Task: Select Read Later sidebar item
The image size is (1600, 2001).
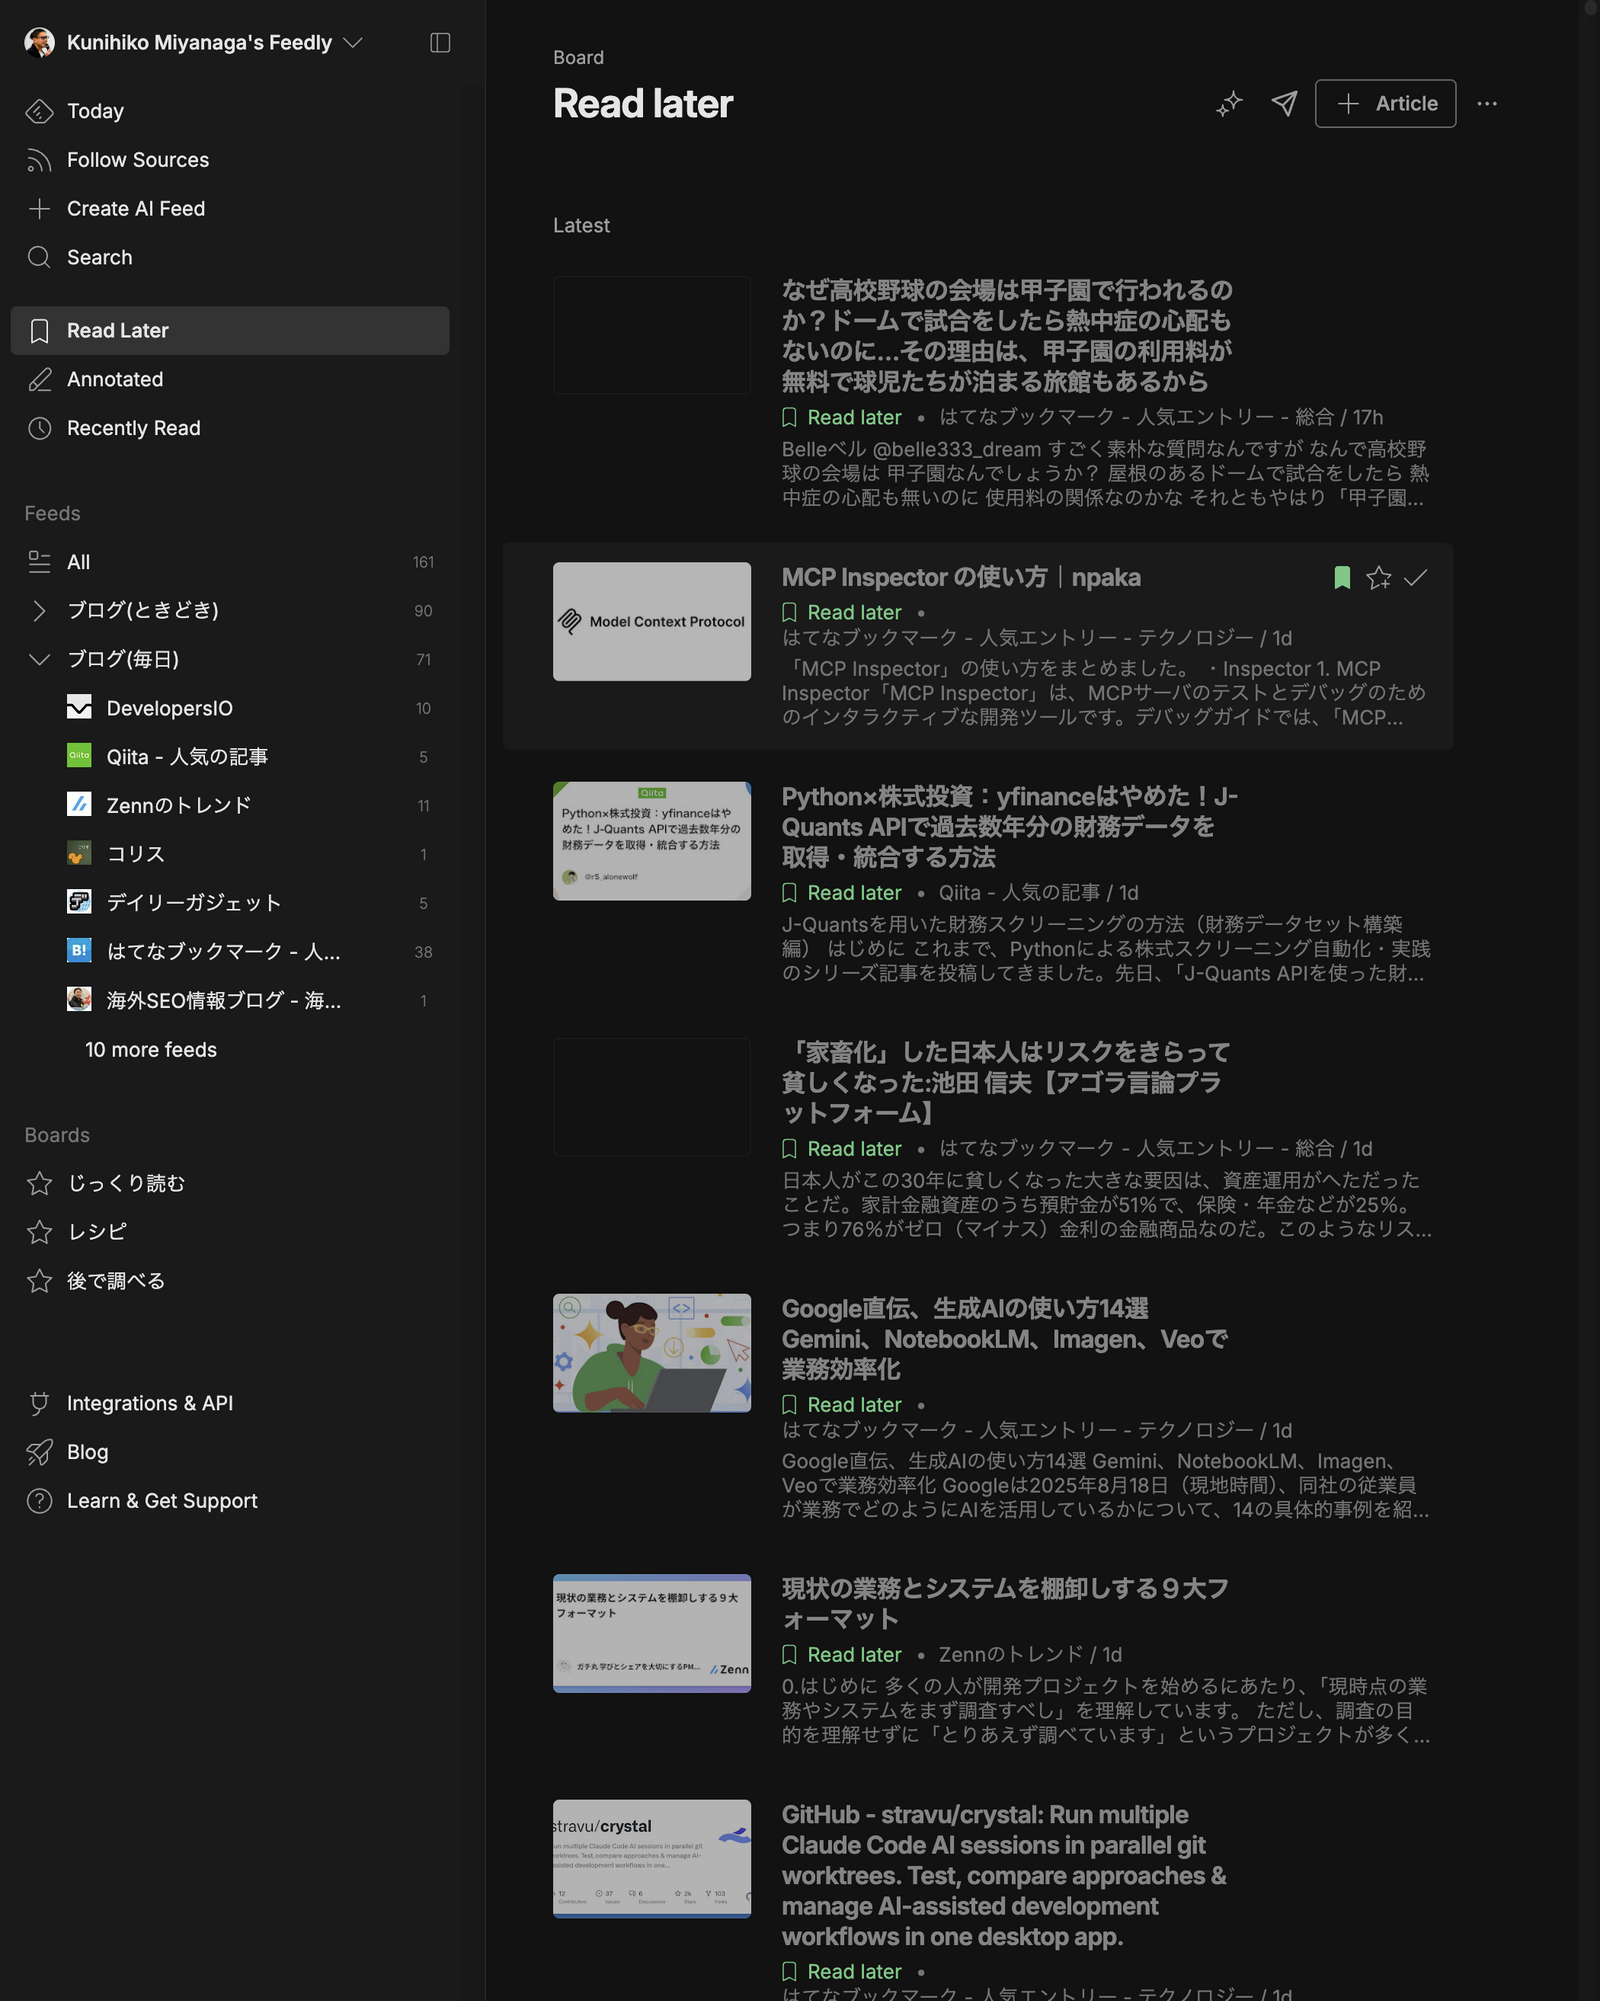Action: (x=230, y=330)
